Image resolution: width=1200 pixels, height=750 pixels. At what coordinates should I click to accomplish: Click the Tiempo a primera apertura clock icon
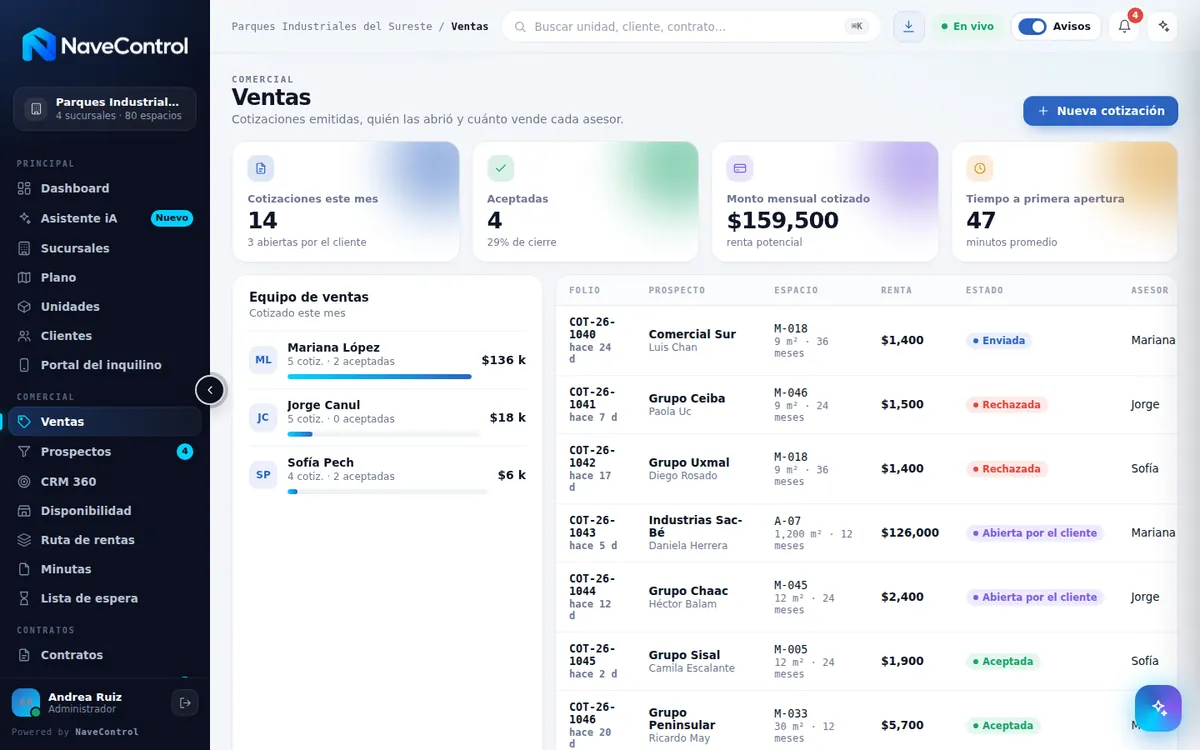coord(980,168)
